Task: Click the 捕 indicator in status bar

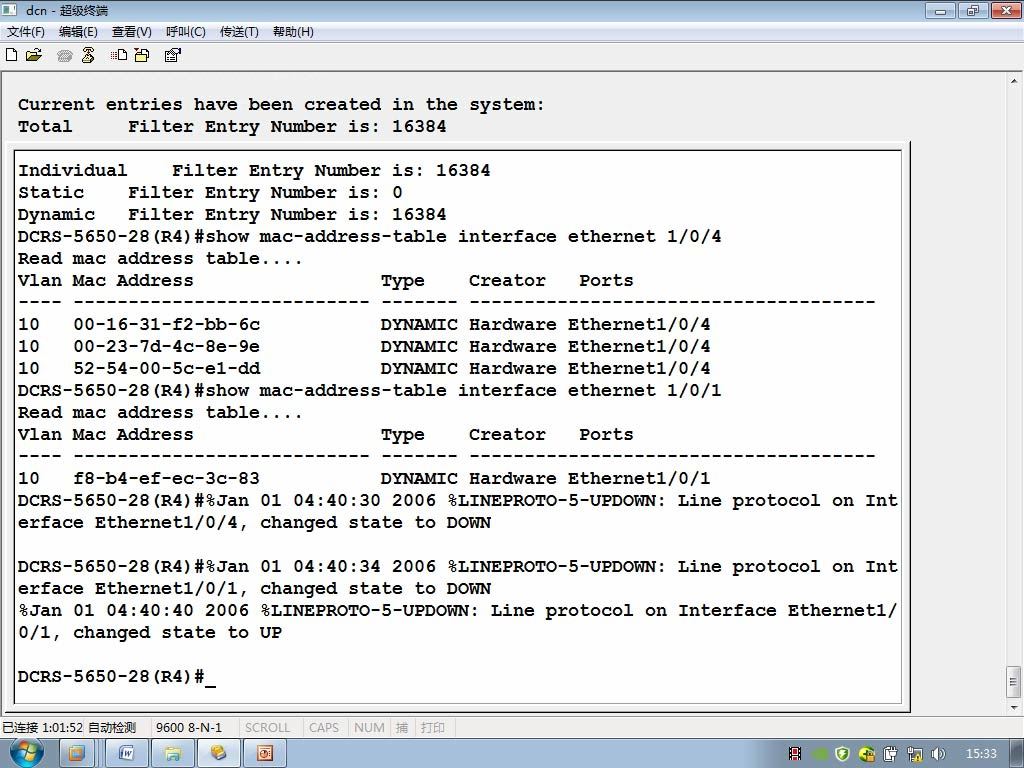Action: (x=402, y=728)
